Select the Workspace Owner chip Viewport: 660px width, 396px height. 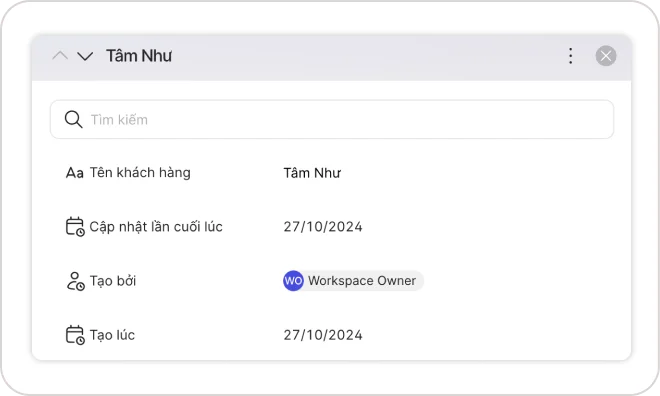point(353,281)
